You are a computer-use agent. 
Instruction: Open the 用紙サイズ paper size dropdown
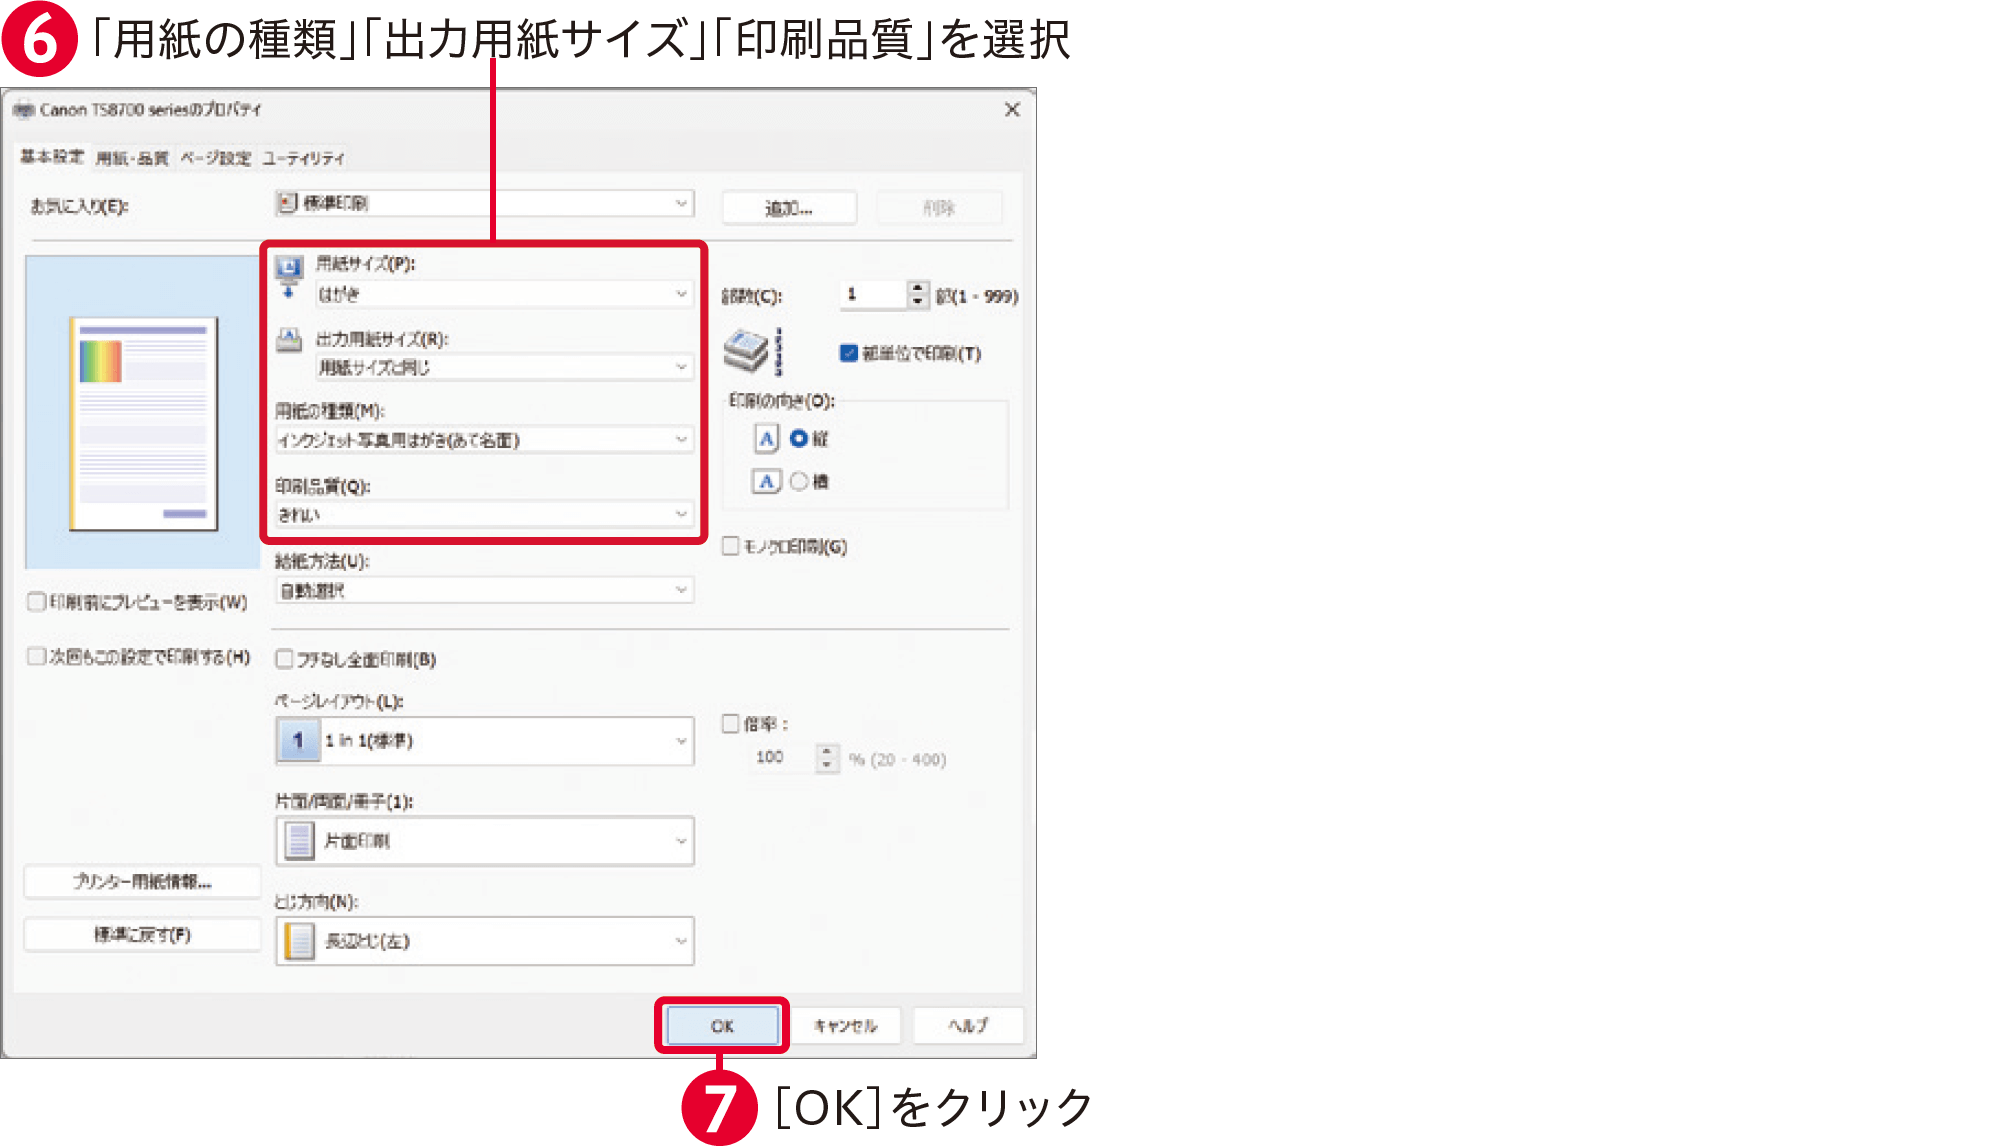click(x=504, y=294)
